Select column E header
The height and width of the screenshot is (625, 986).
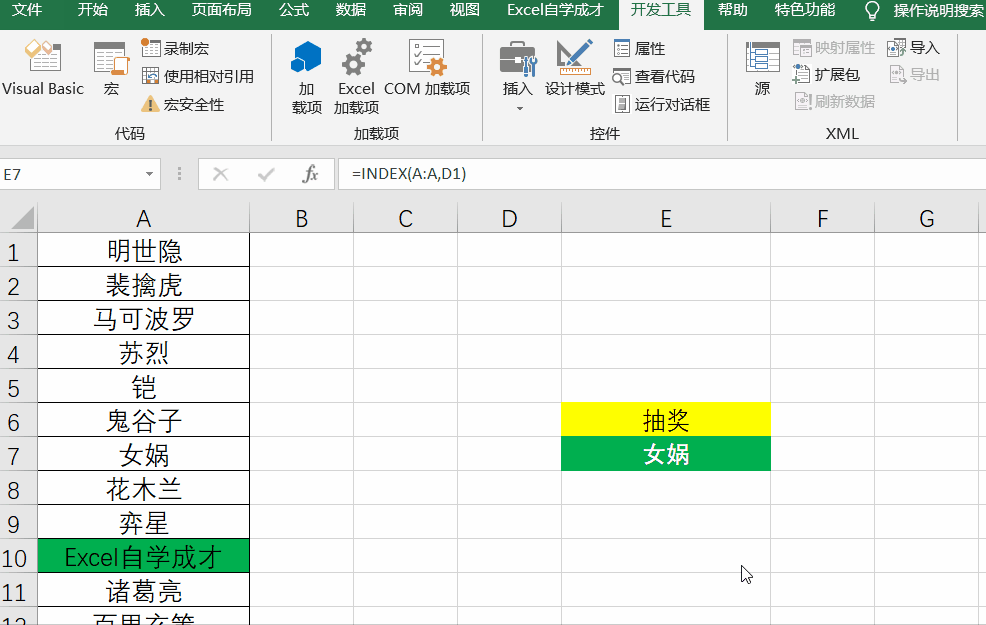pos(666,218)
